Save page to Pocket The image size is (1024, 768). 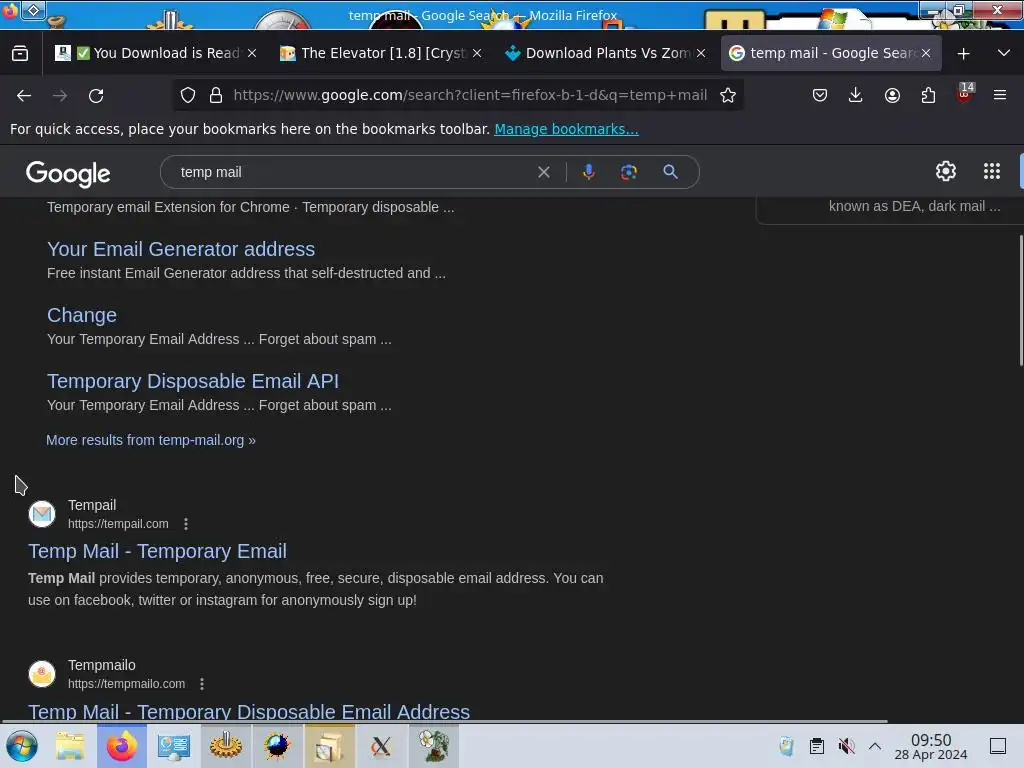pyautogui.click(x=820, y=95)
